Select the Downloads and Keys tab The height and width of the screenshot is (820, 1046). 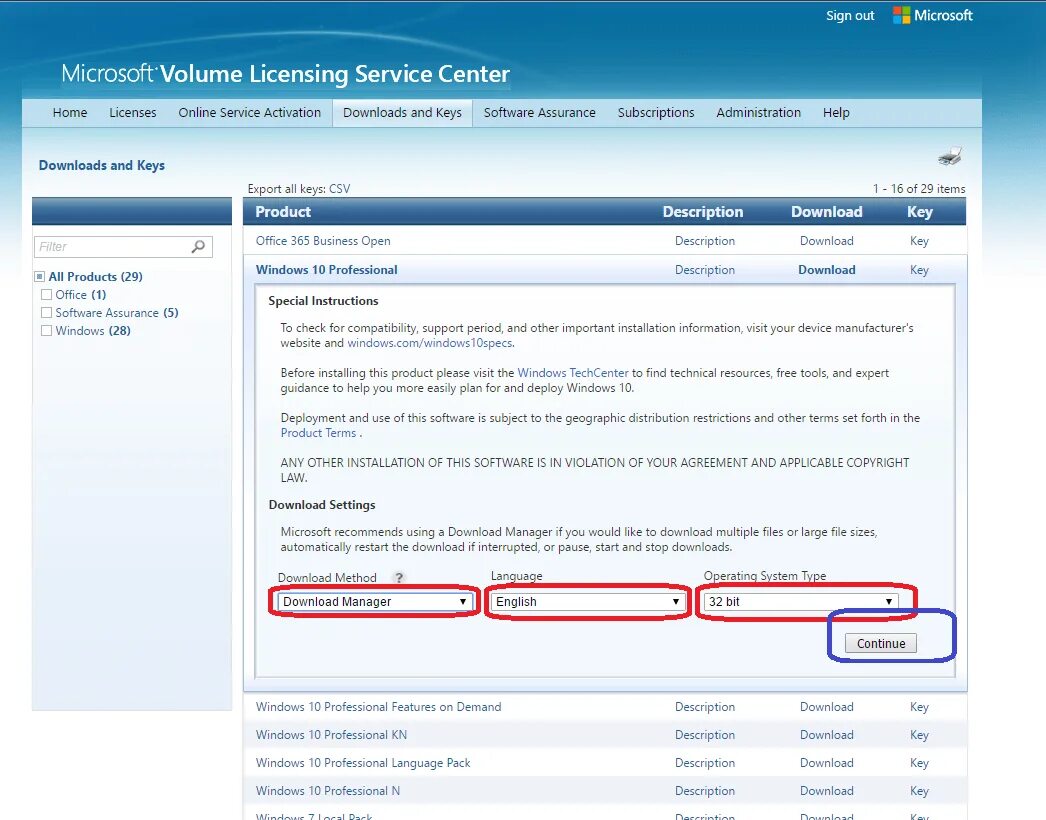402,113
